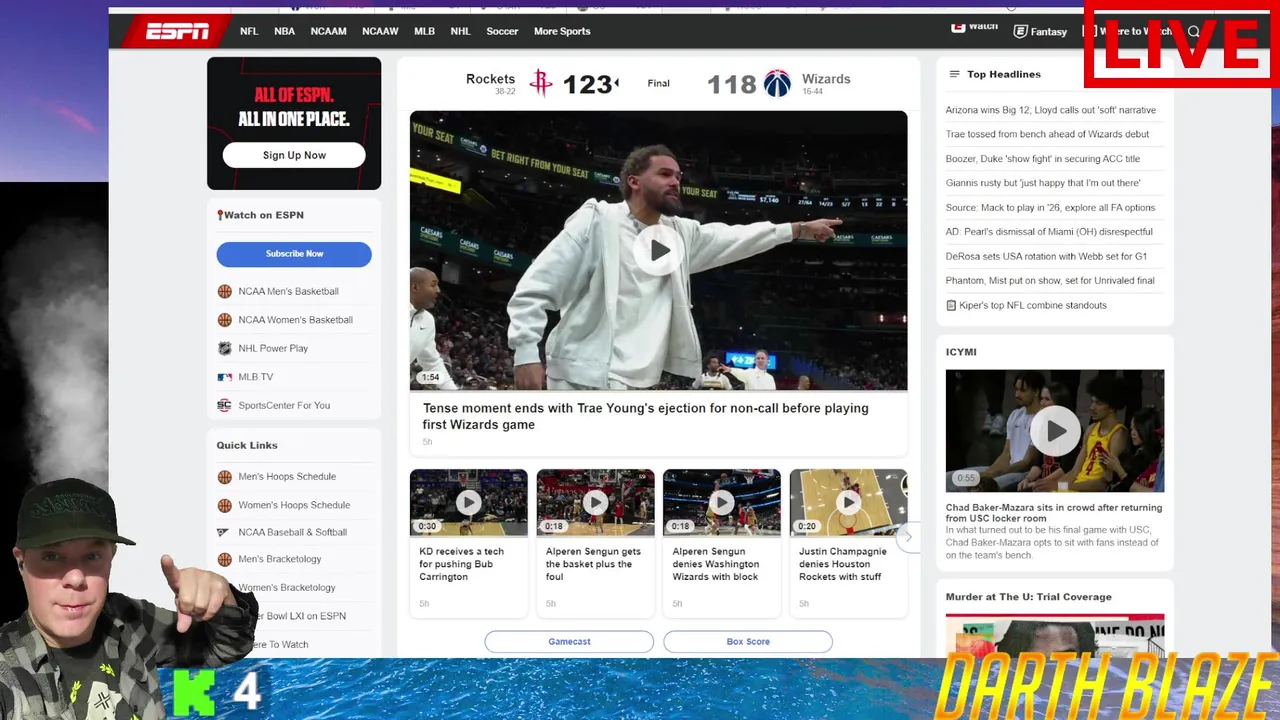This screenshot has width=1280, height=720.
Task: Play Justin Champagnie denies Rockets clip
Action: (x=848, y=502)
